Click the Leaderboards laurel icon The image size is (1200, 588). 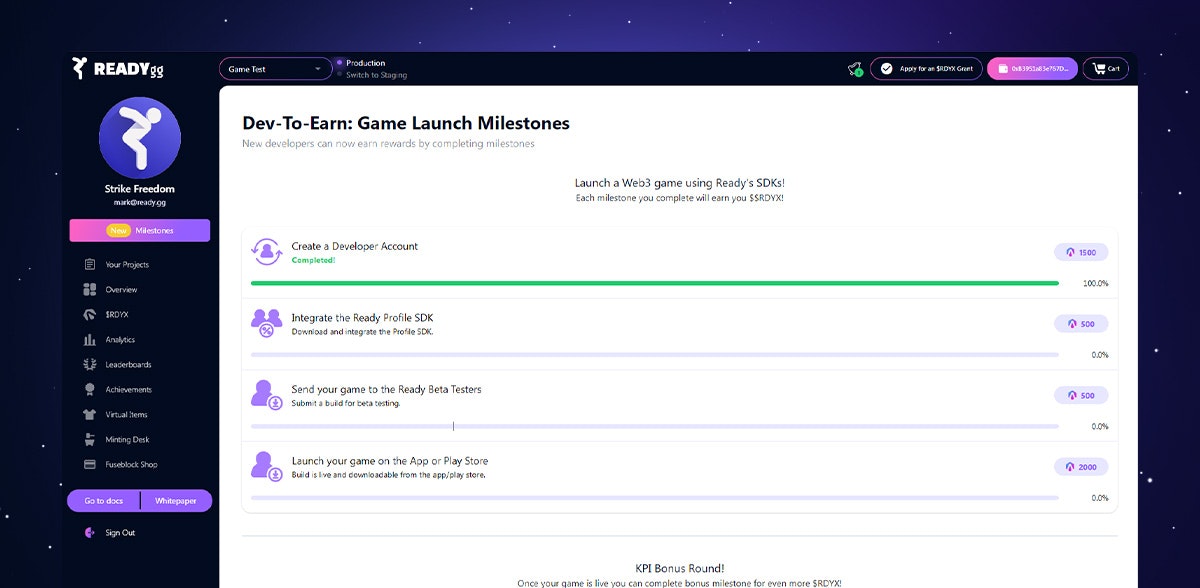90,365
